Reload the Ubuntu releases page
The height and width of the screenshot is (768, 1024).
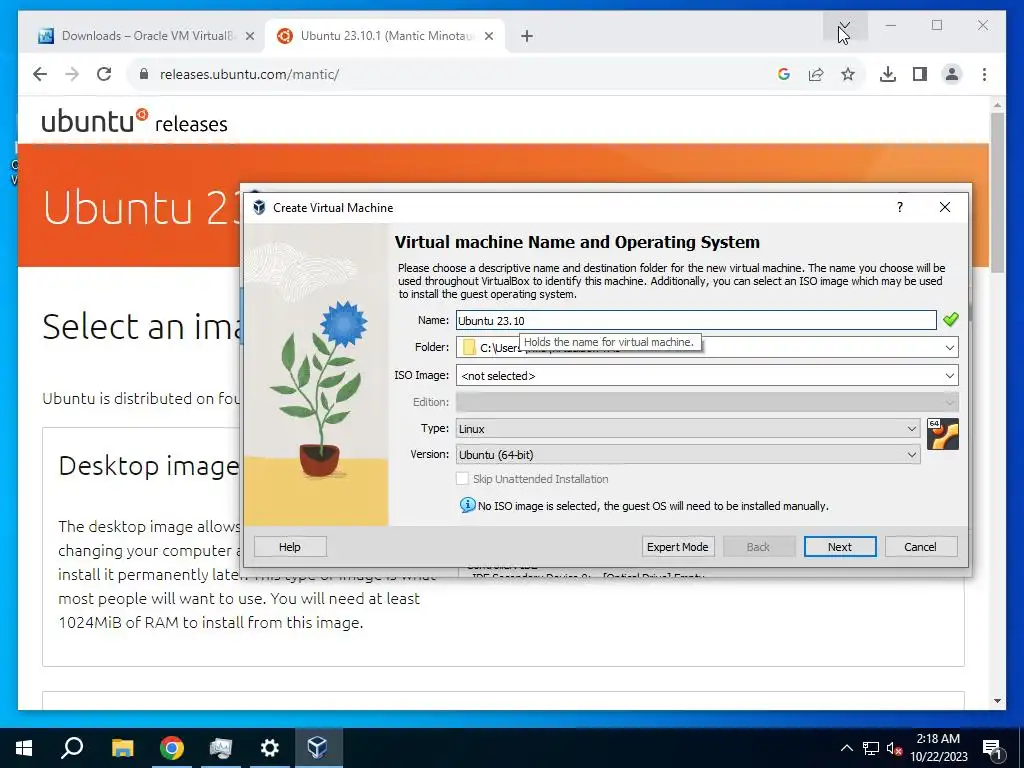[104, 74]
